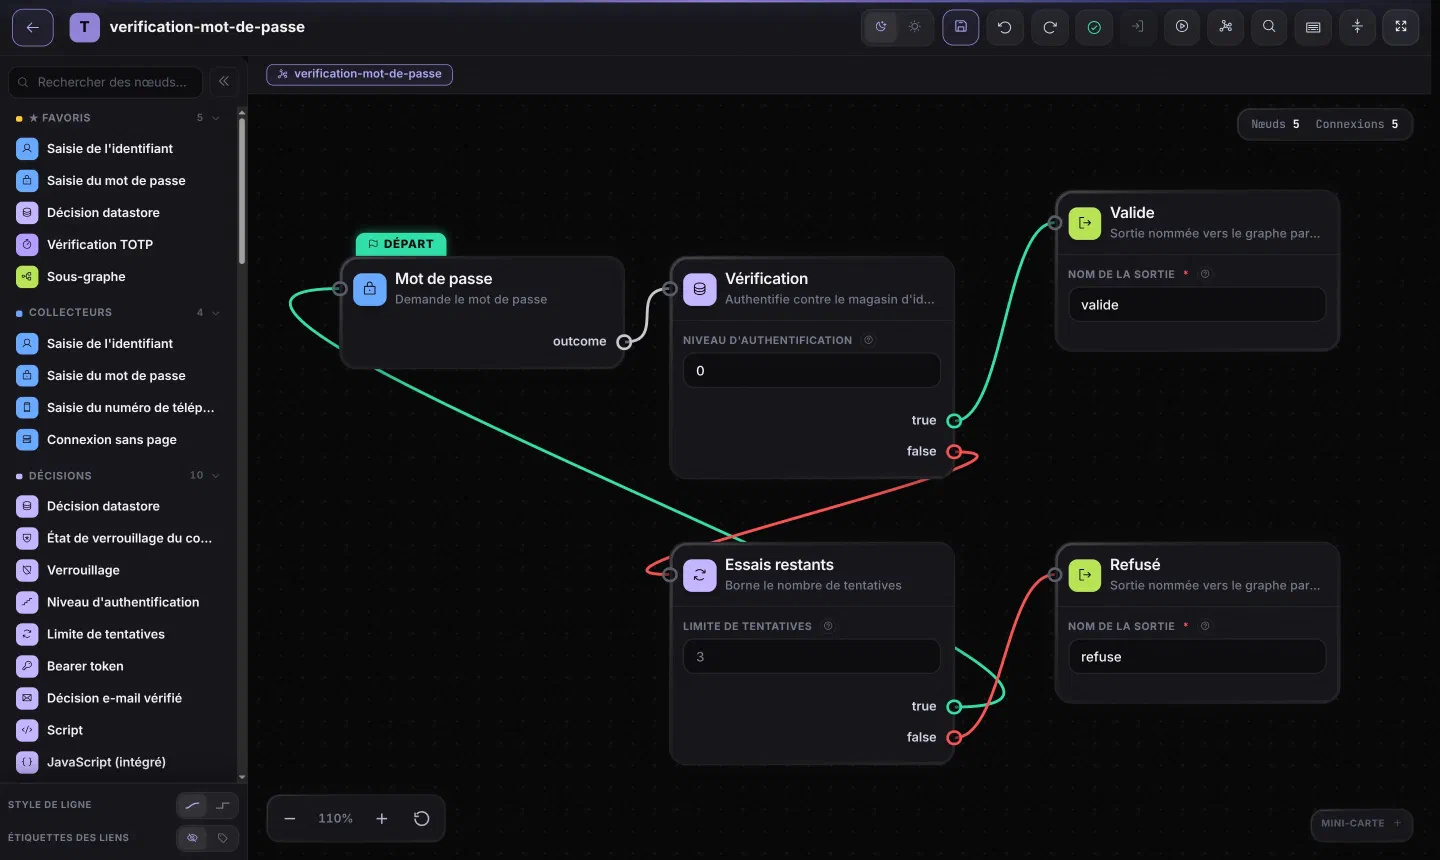Zoom out with the minus button
The height and width of the screenshot is (860, 1440).
tap(290, 818)
